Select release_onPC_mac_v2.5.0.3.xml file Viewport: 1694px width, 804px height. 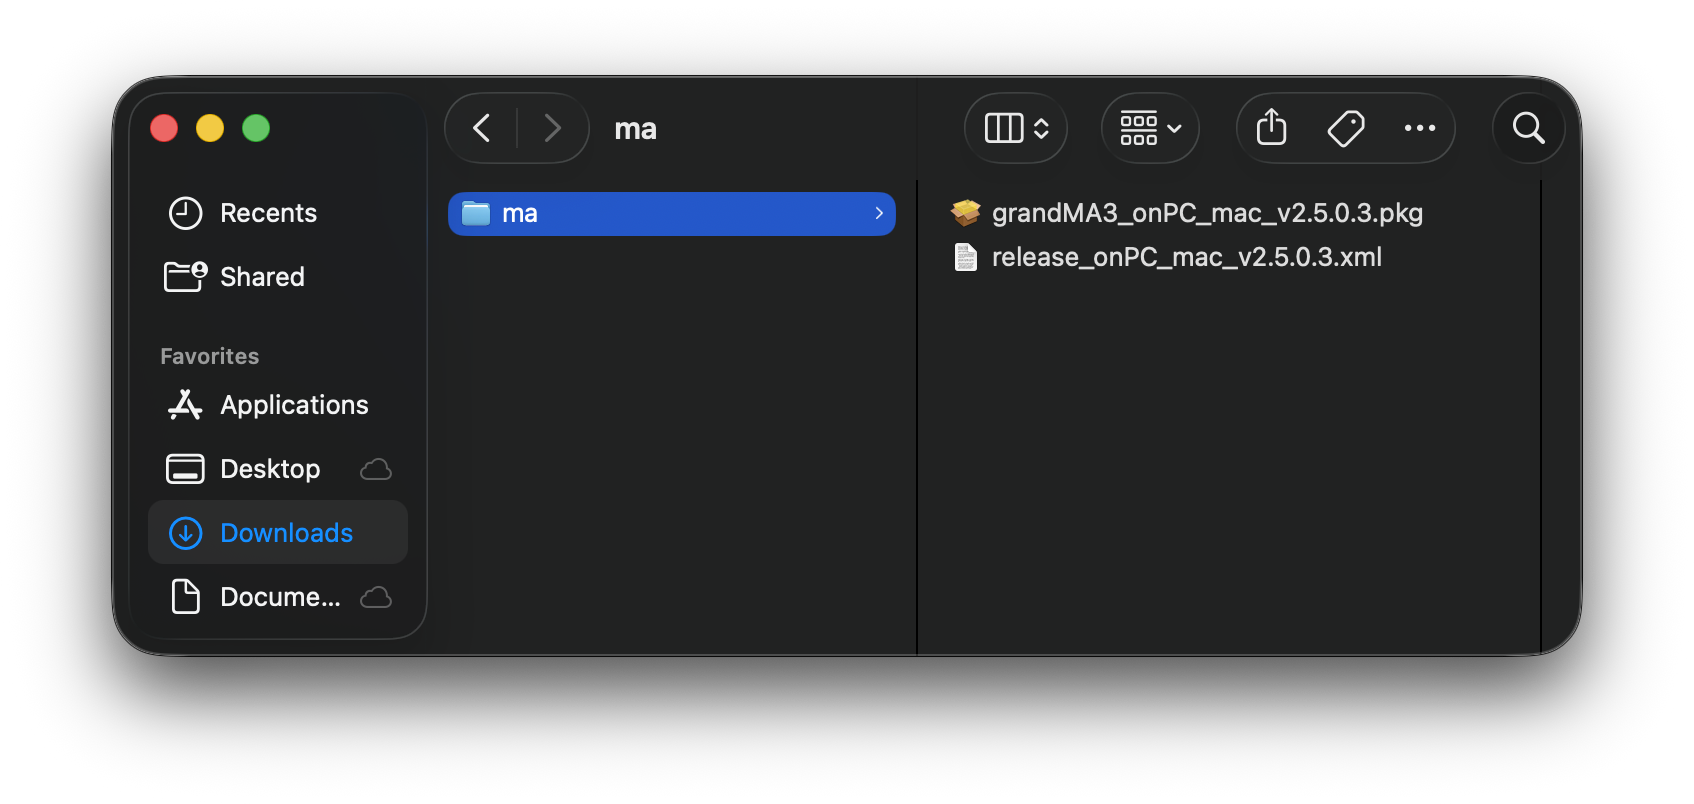click(1186, 257)
